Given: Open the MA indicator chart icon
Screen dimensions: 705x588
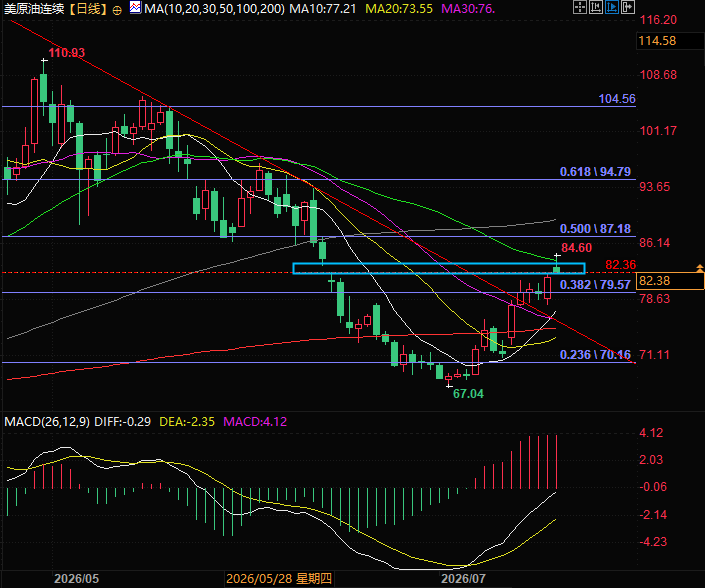Looking at the screenshot, I should (x=135, y=7).
